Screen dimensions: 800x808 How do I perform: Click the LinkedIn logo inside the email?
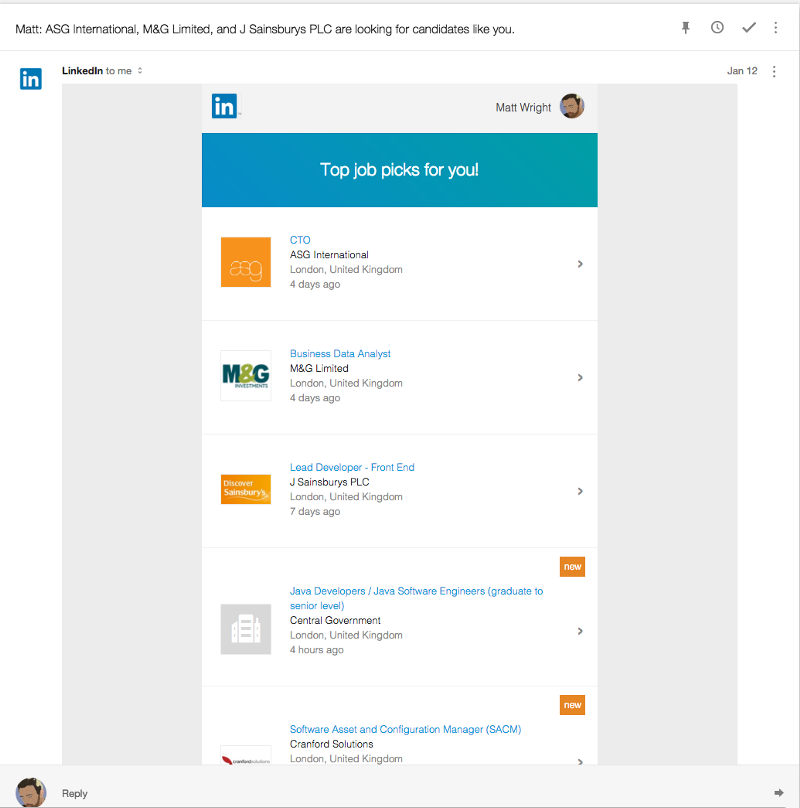tap(225, 106)
